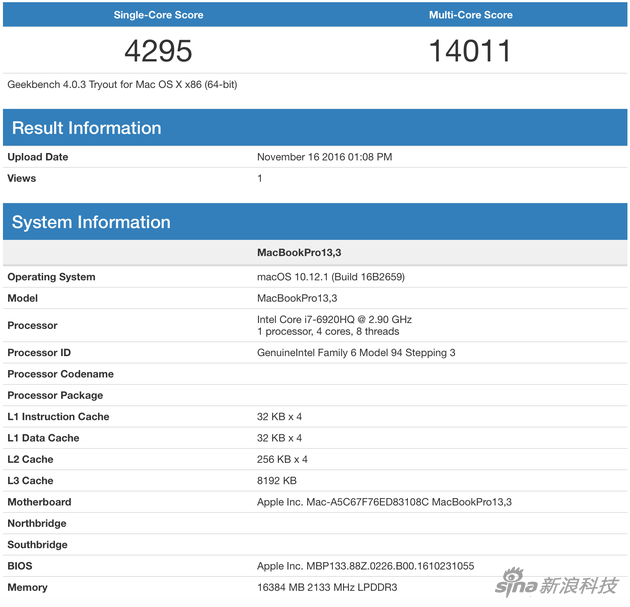
Task: Click the Intel Core i7-6920HQ processor value
Action: (334, 320)
